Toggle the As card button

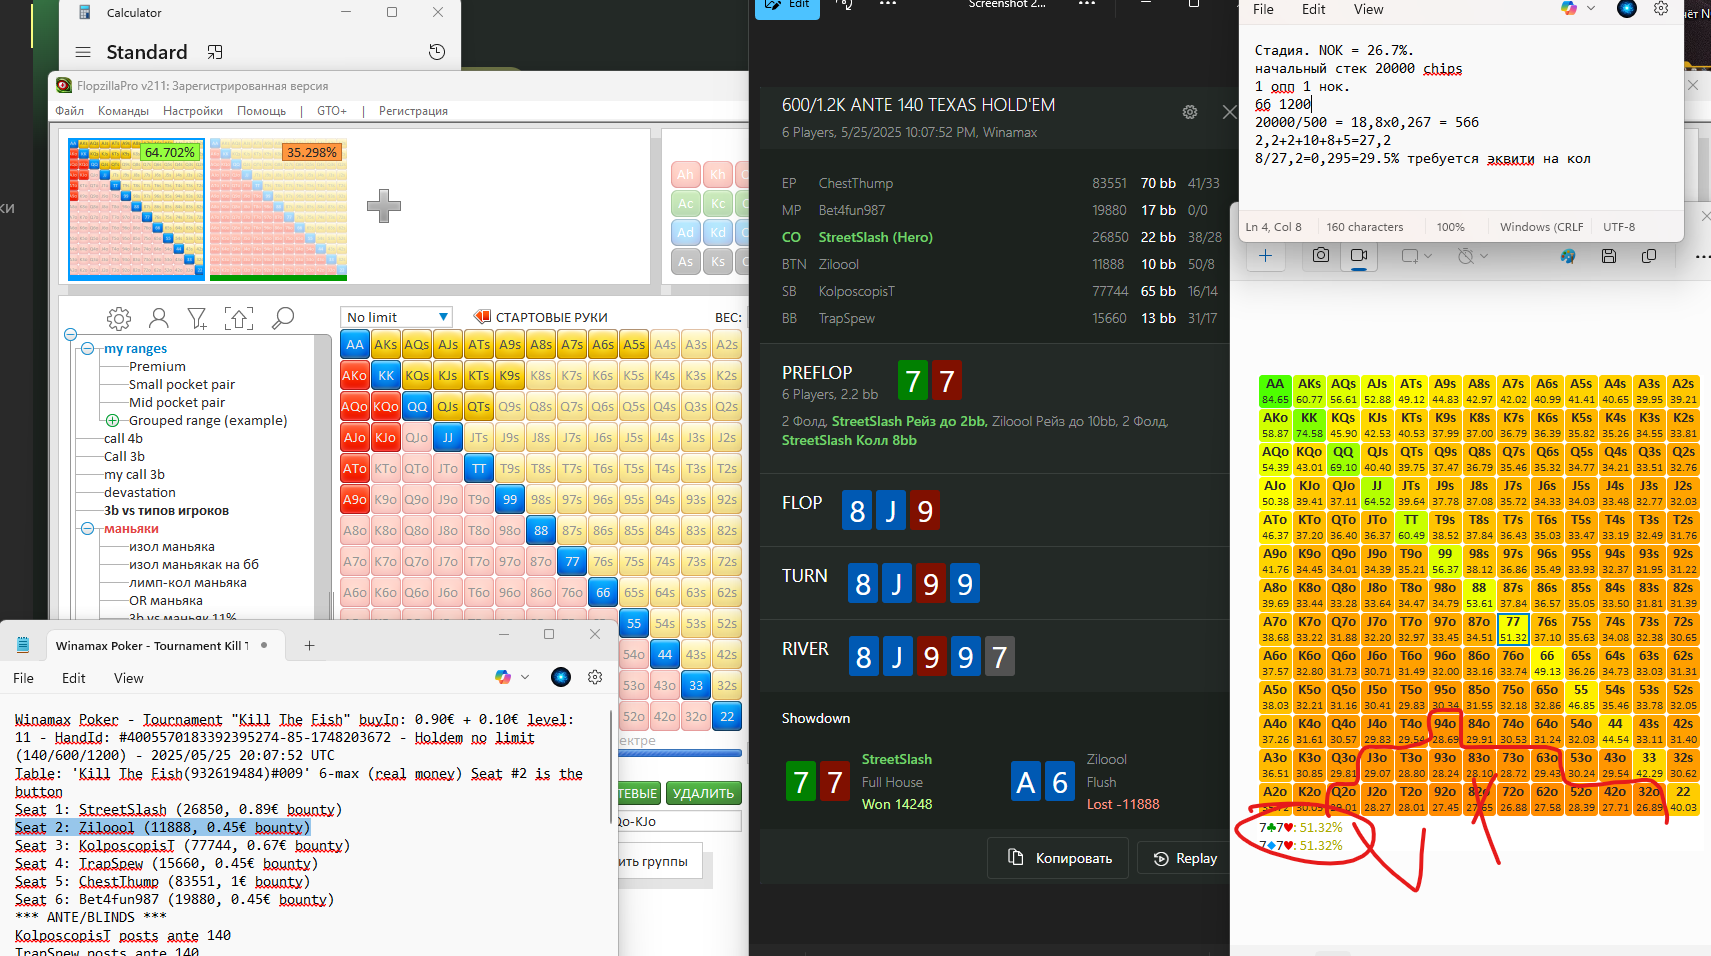pos(685,262)
